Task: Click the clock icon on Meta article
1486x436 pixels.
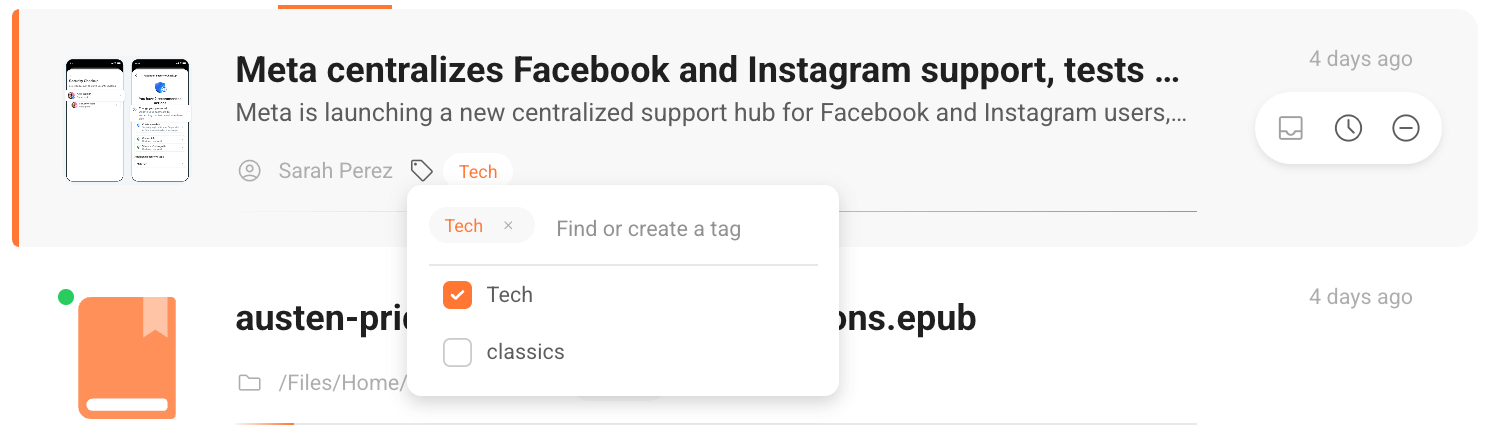Action: point(1349,128)
